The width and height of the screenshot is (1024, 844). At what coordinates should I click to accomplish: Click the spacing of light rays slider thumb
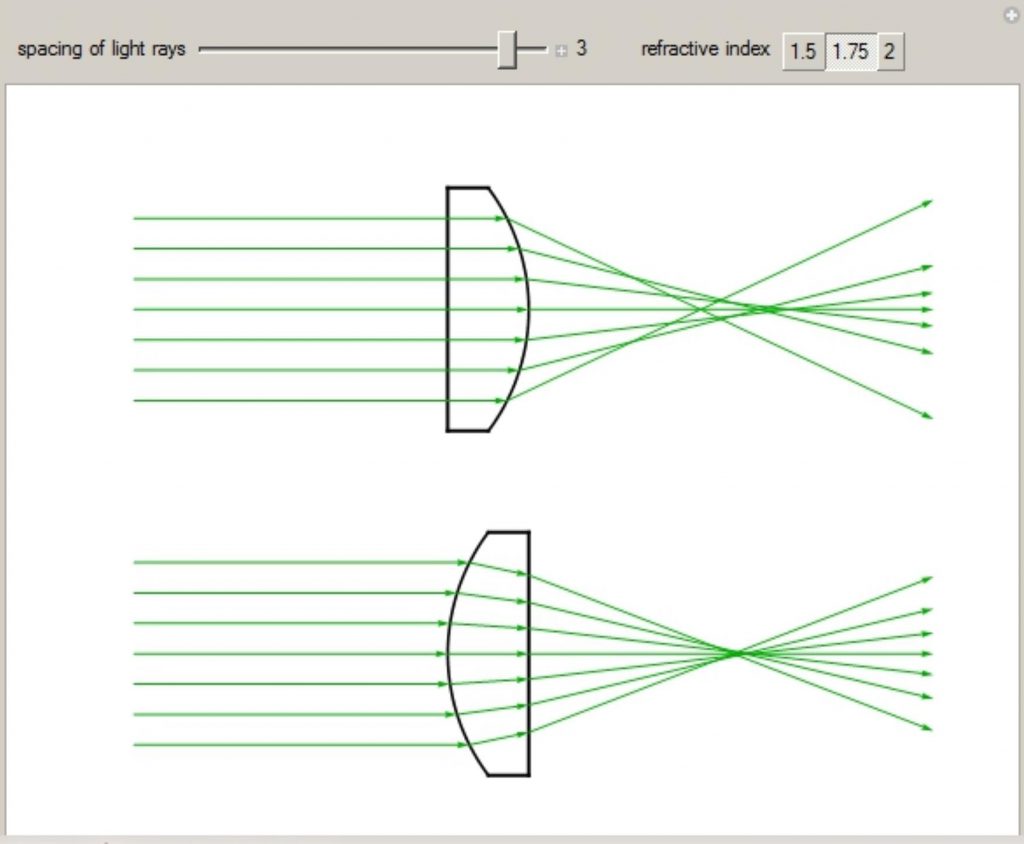tap(508, 49)
